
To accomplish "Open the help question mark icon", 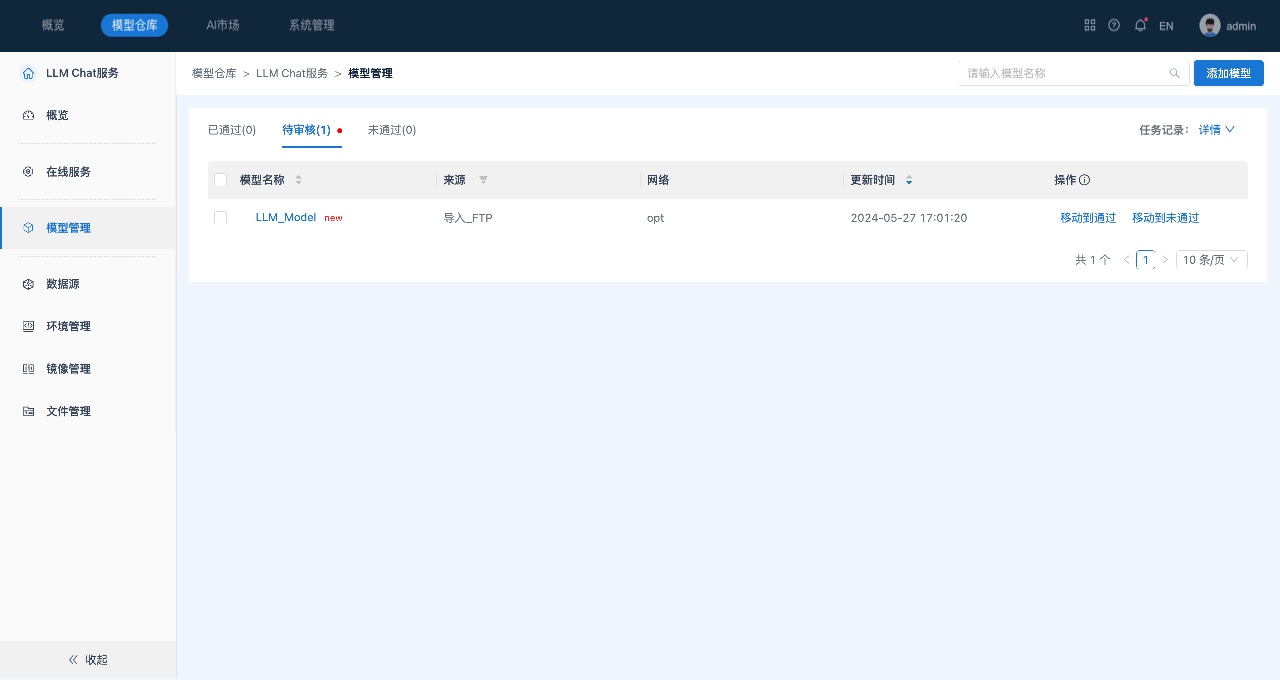I will click(x=1114, y=25).
